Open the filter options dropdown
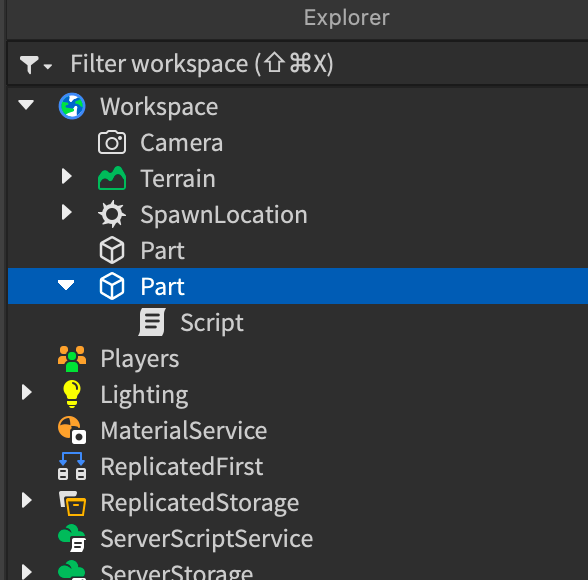Viewport: 588px width, 580px height. pos(36,64)
